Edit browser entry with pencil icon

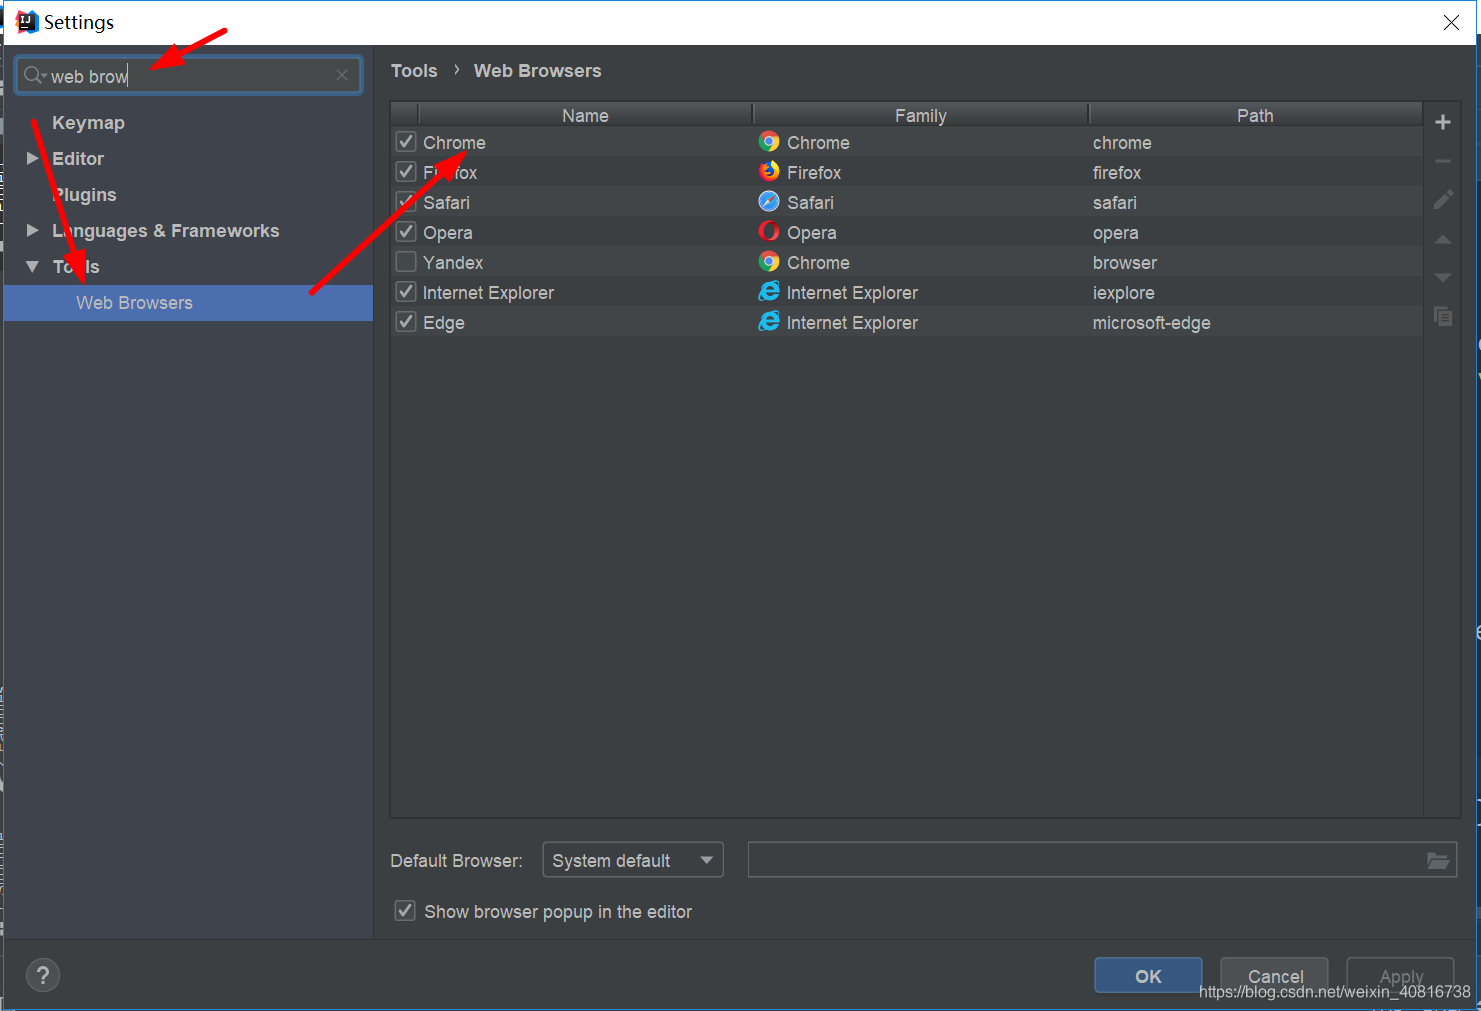click(x=1442, y=200)
